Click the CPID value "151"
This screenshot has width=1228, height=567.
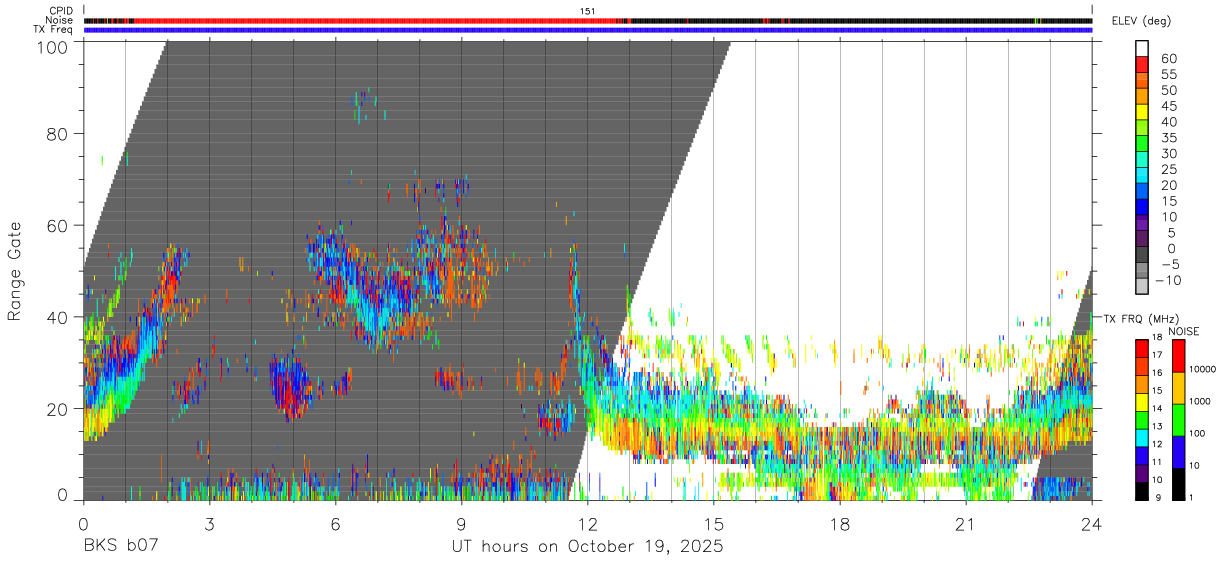tap(588, 11)
